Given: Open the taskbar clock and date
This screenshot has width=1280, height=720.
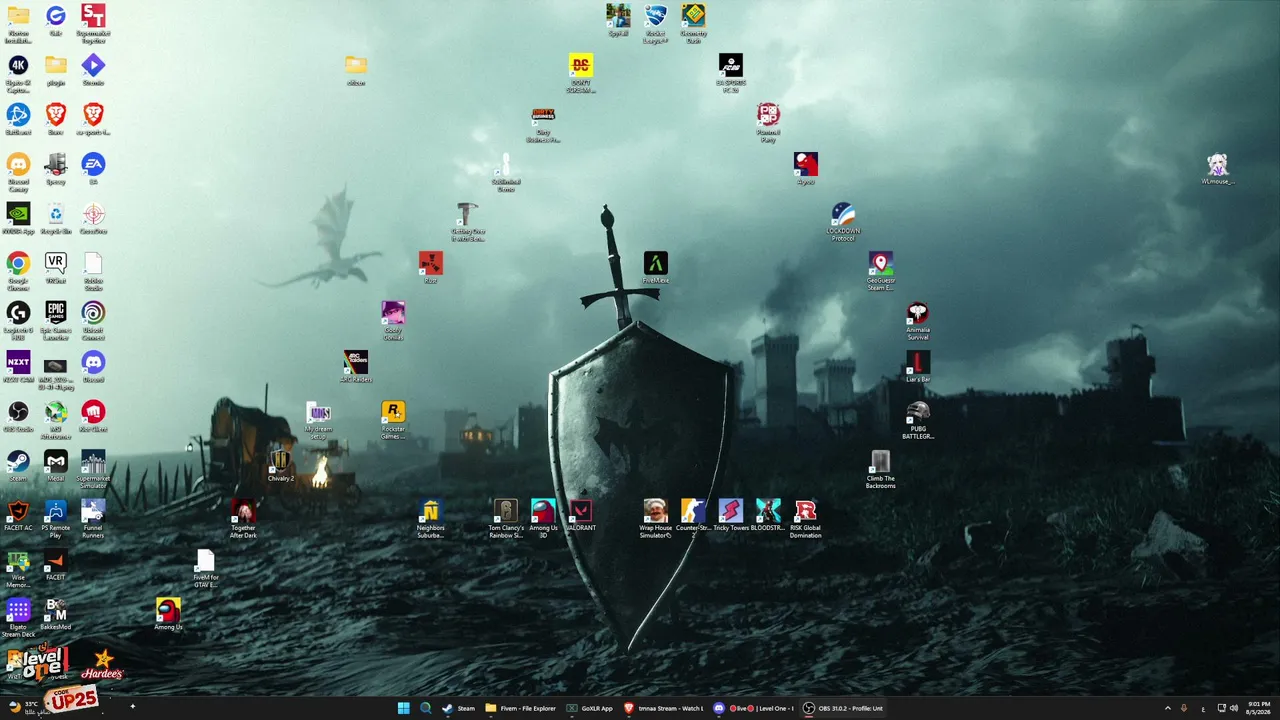Looking at the screenshot, I should [1259, 708].
